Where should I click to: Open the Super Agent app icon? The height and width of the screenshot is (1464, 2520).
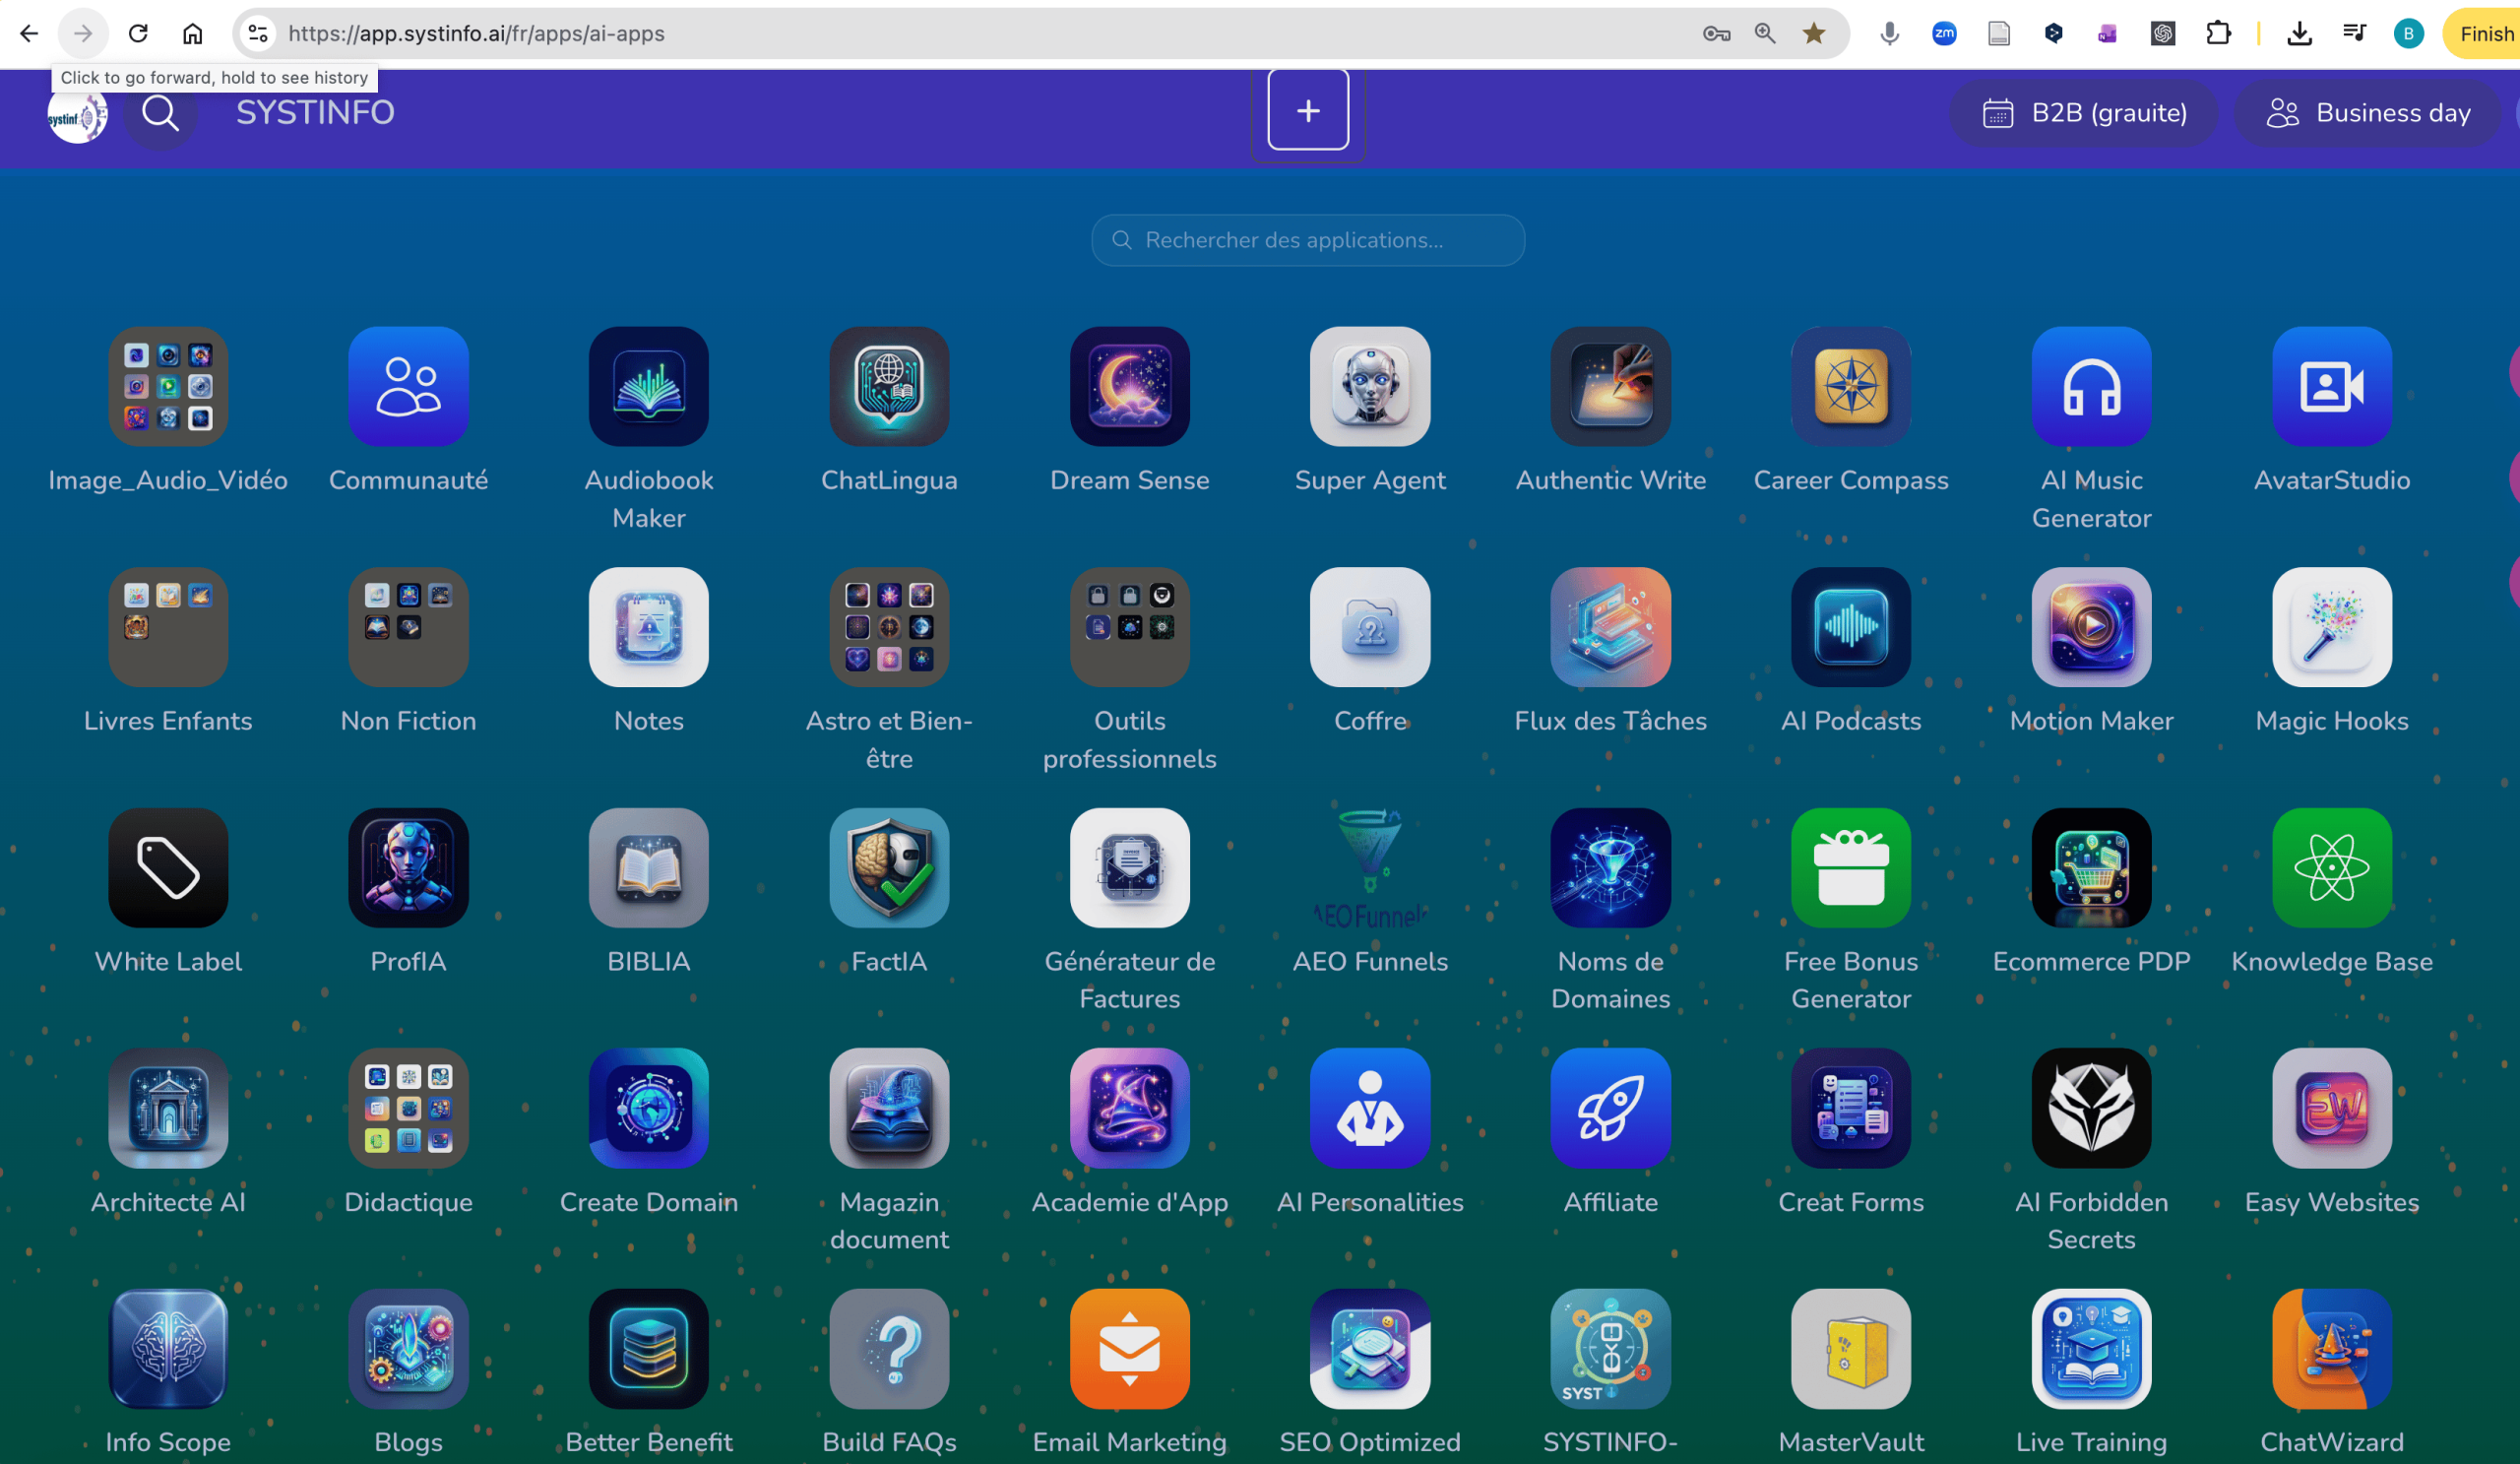(1370, 386)
